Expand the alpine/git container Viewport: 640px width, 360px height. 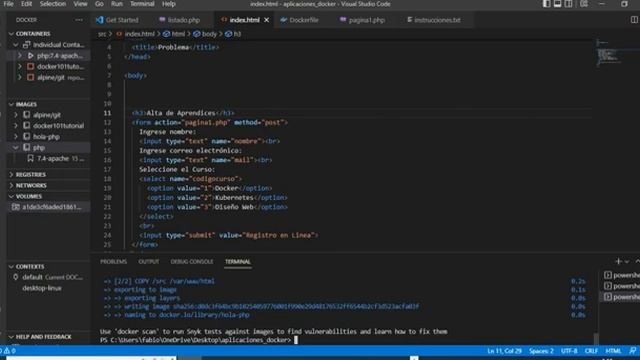pos(20,77)
